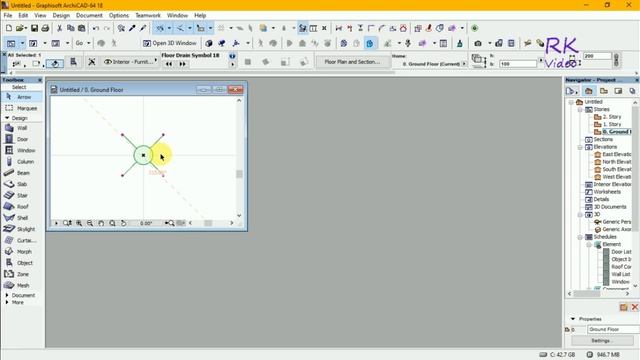The width and height of the screenshot is (640, 360).
Task: Click the Ground Floor name field in Properties
Action: pos(613,329)
